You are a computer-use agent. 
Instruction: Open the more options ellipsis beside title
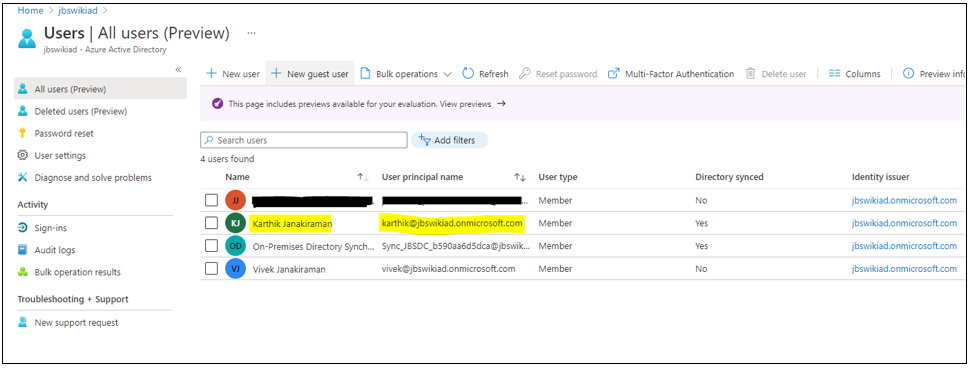tap(251, 33)
